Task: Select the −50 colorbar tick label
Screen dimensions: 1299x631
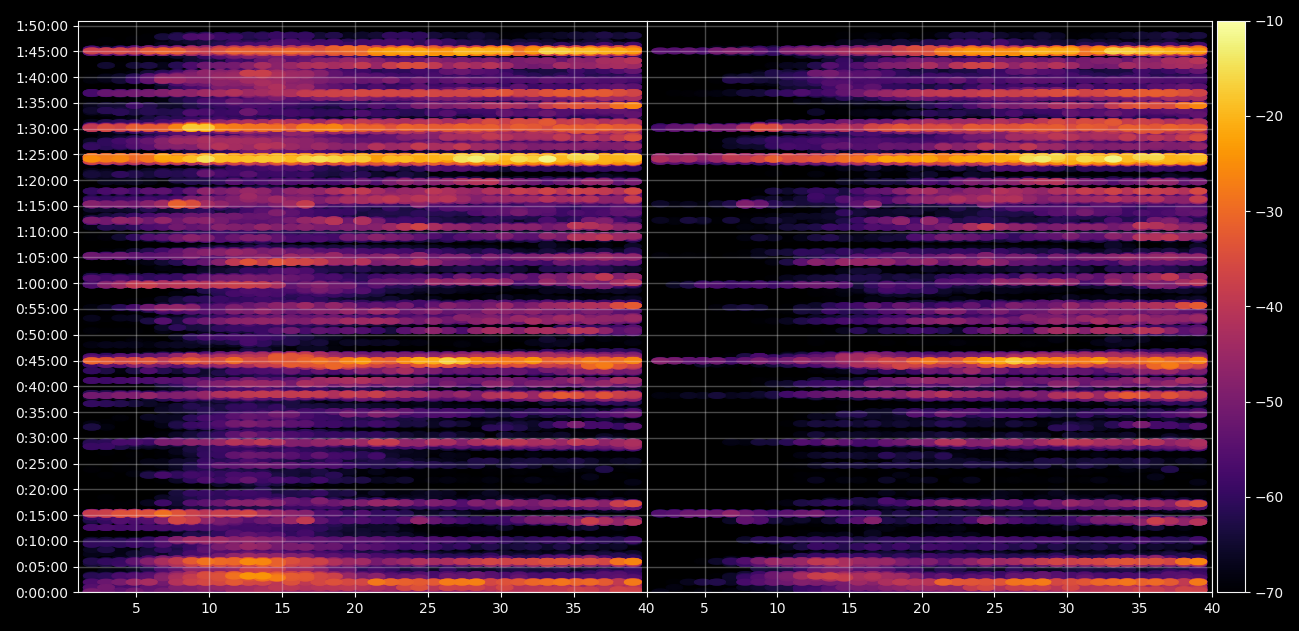Action: click(1269, 402)
